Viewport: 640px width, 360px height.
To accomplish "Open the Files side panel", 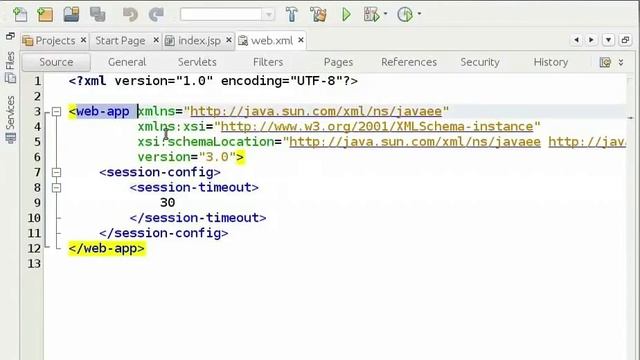I will [10, 67].
